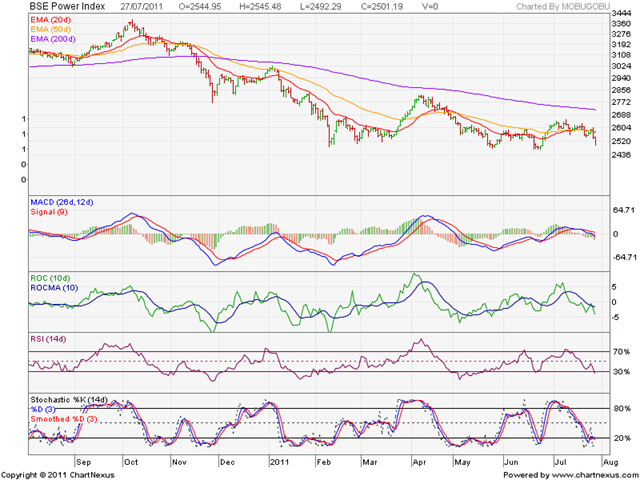
Task: Select the EMA (200d) legend label
Action: coord(53,39)
